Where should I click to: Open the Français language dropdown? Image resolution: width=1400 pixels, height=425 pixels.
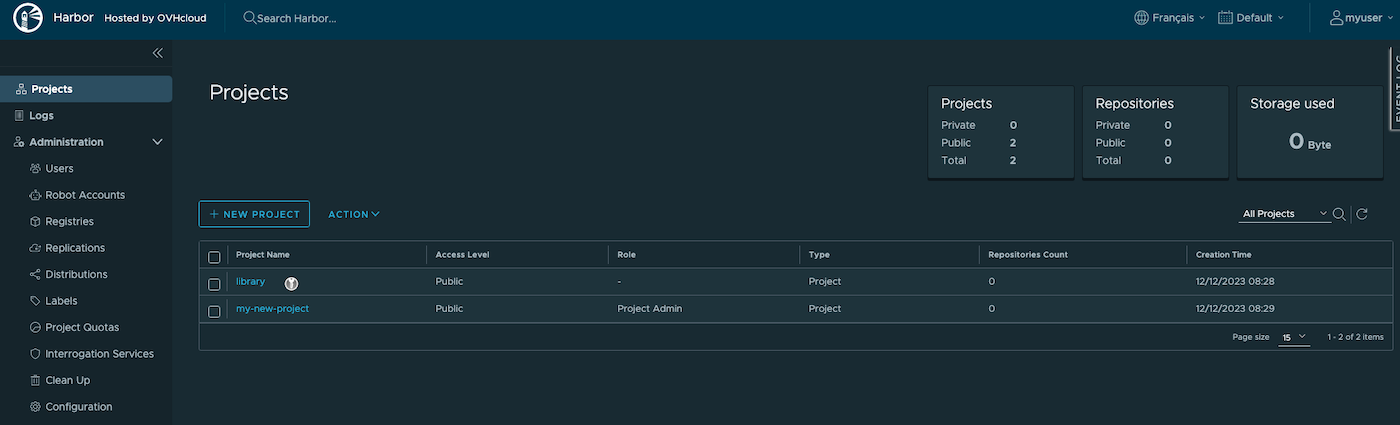[1169, 18]
